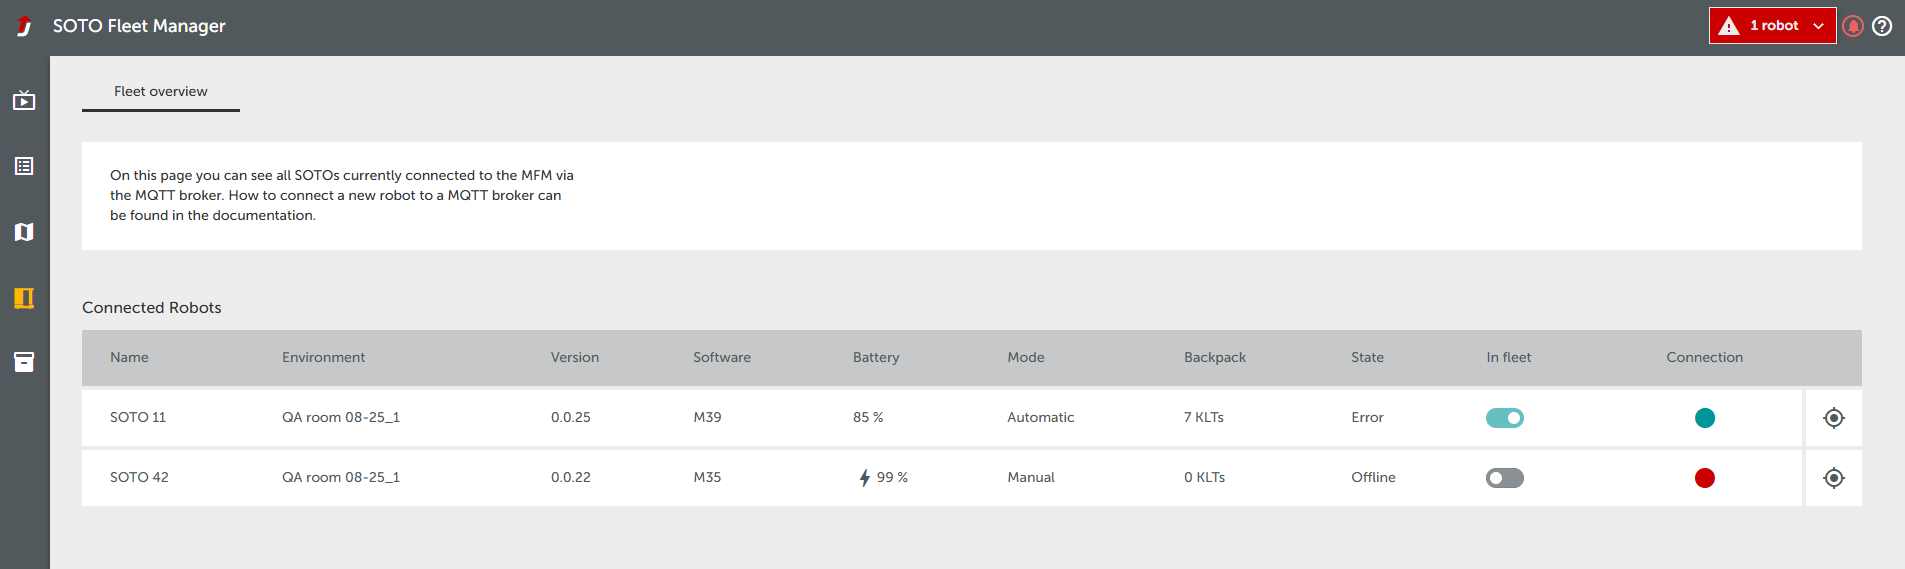1905x569 pixels.
Task: Switch to the Fleet overview tab
Action: [161, 91]
